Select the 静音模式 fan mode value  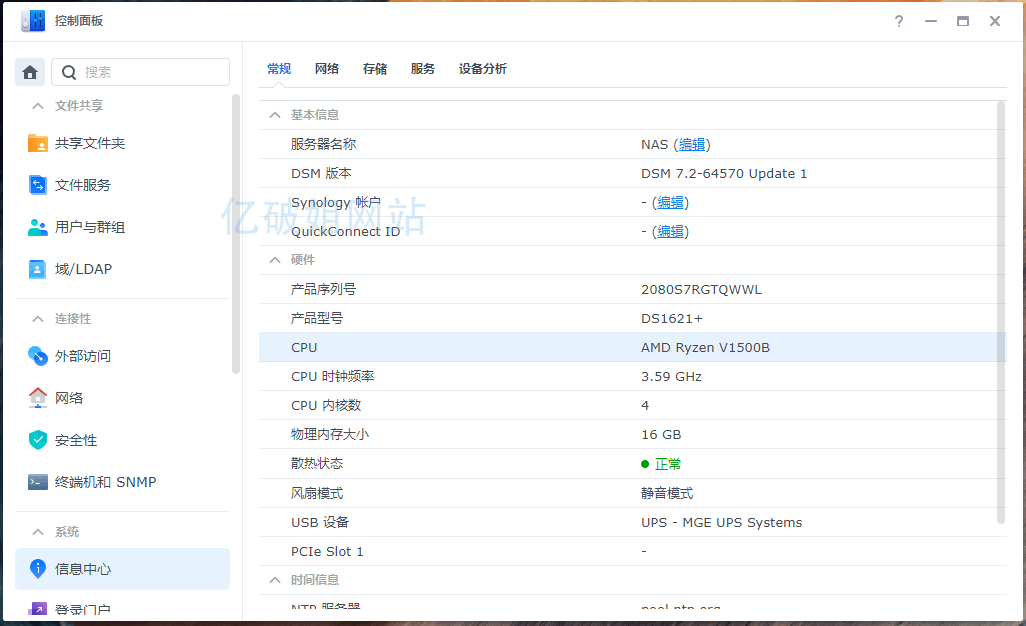[667, 493]
